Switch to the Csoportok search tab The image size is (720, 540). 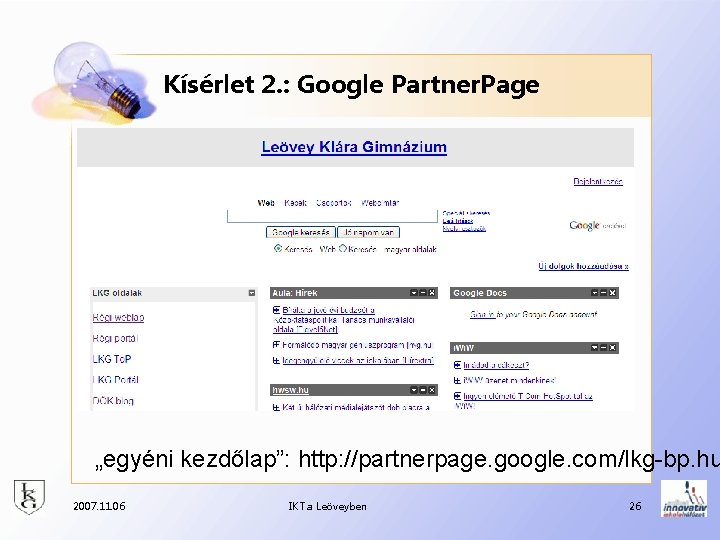[333, 202]
